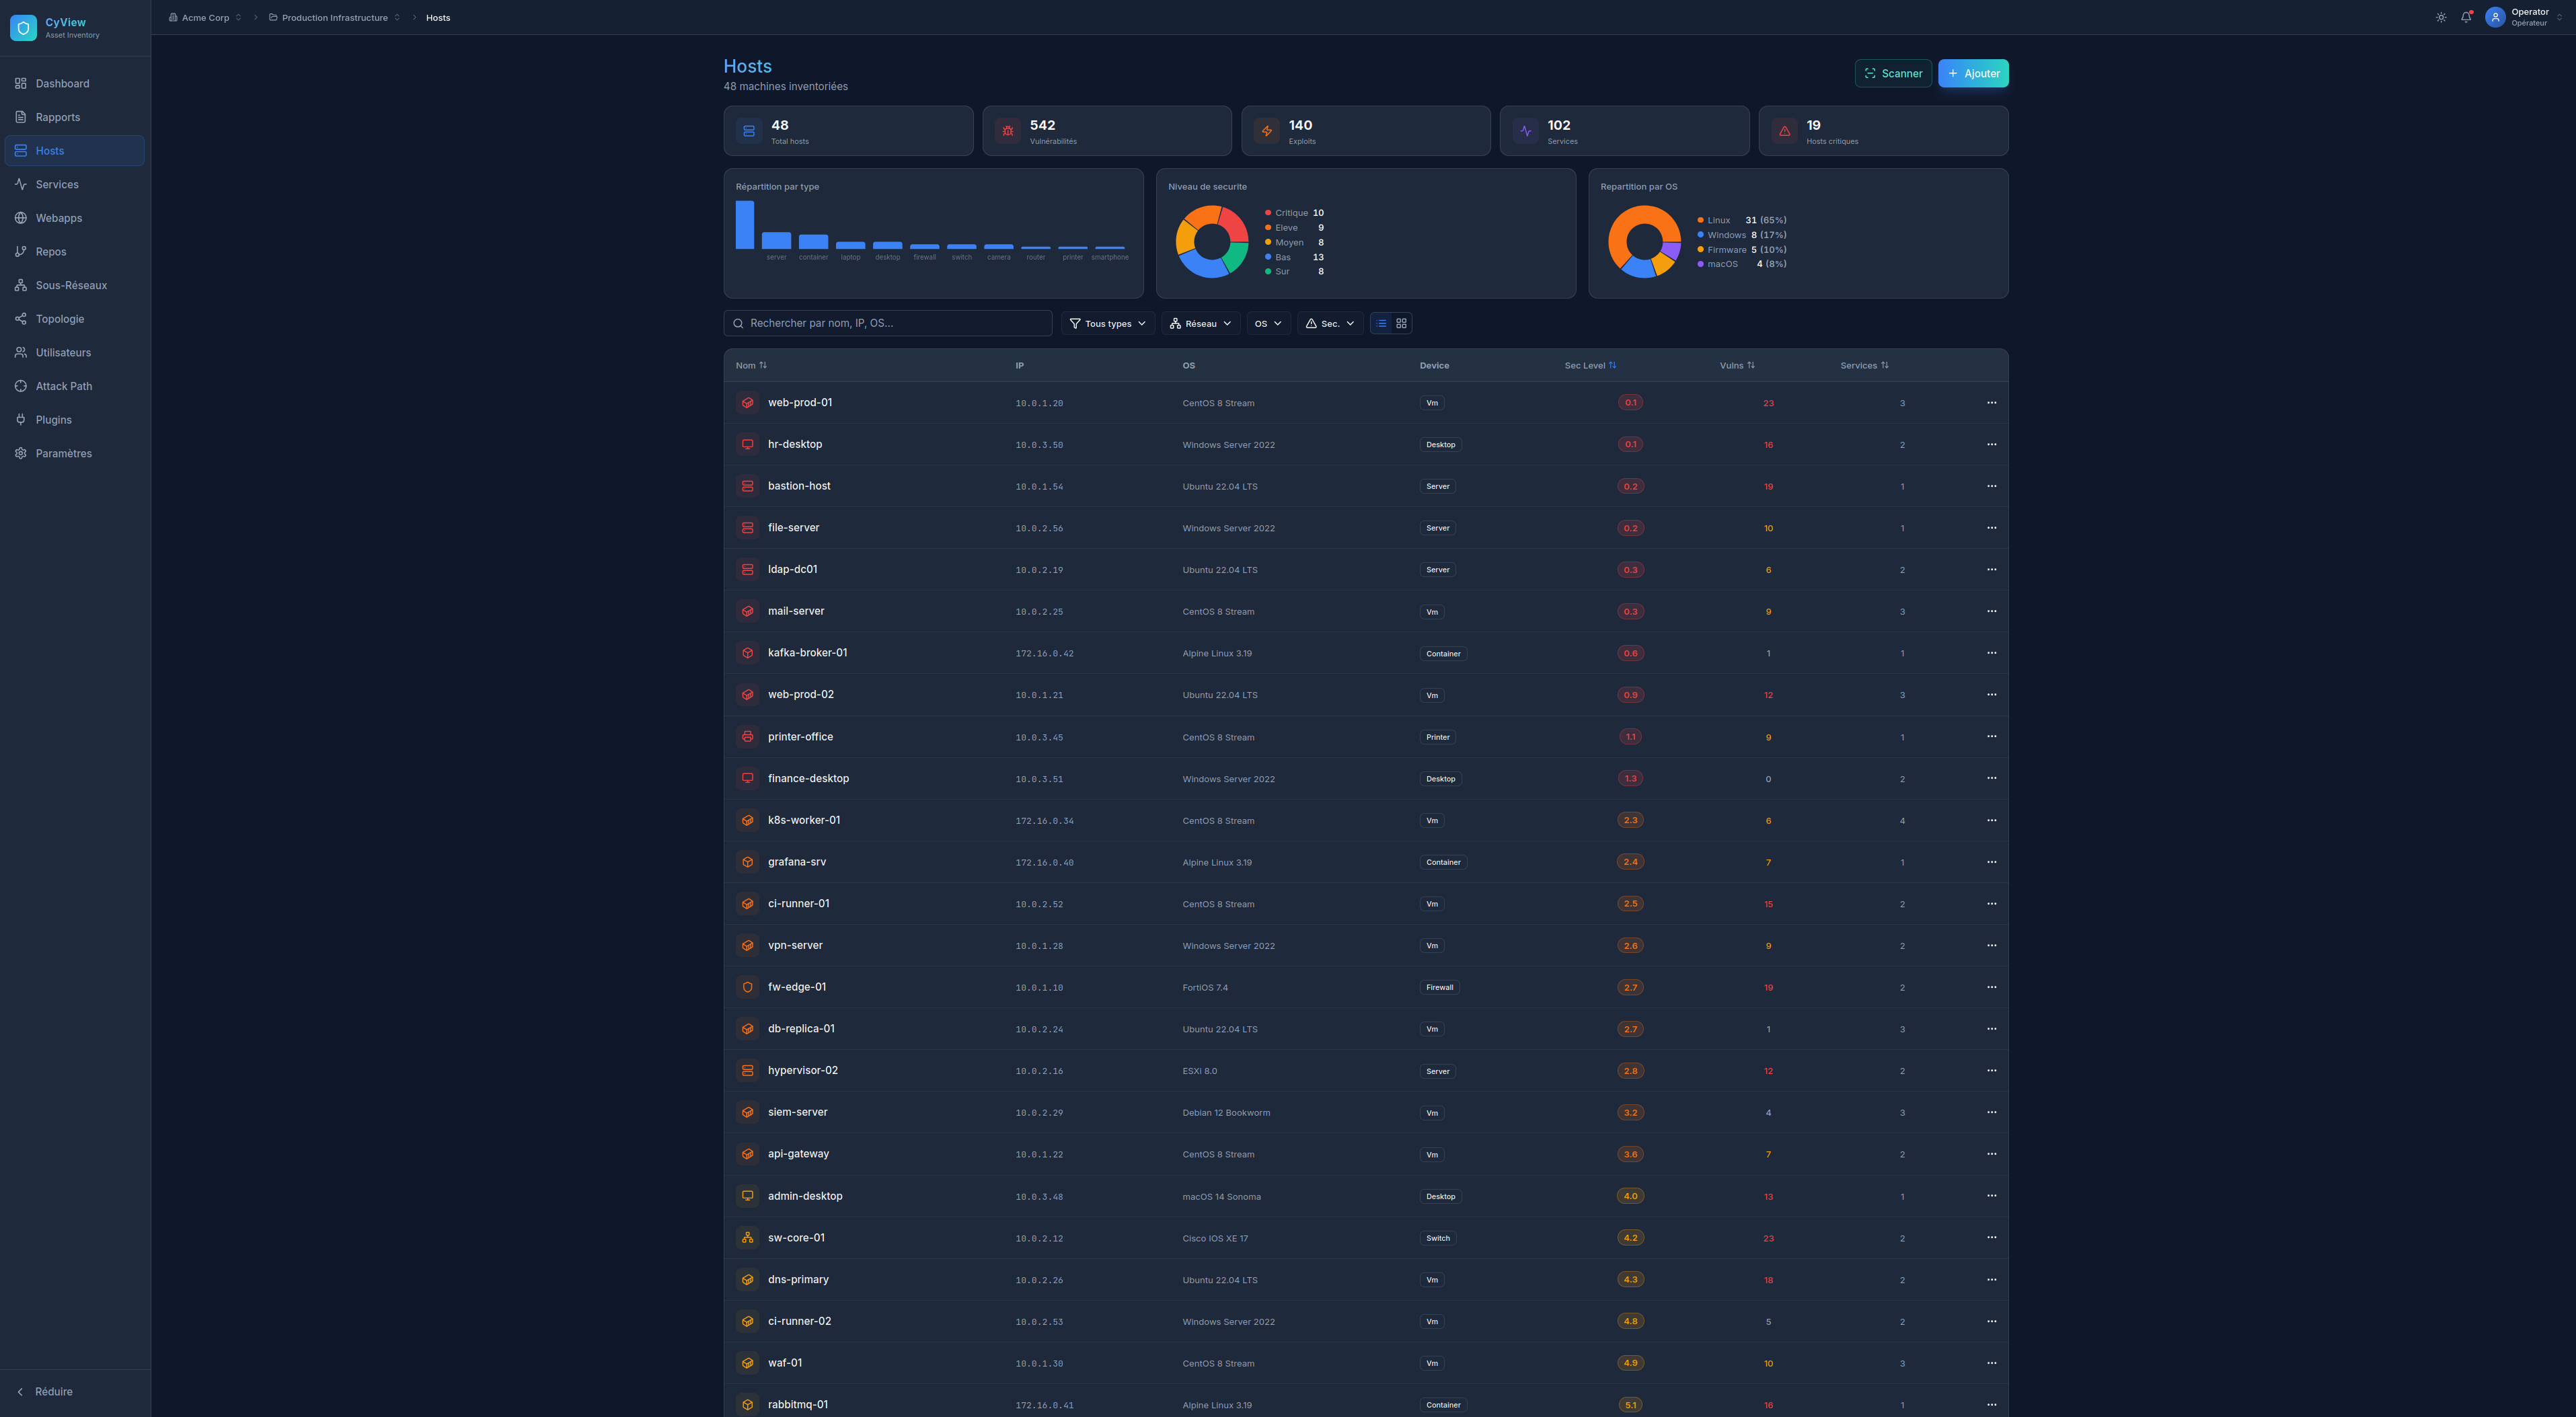
Task: Click the fw-edge-01 firewall icon
Action: (747, 987)
